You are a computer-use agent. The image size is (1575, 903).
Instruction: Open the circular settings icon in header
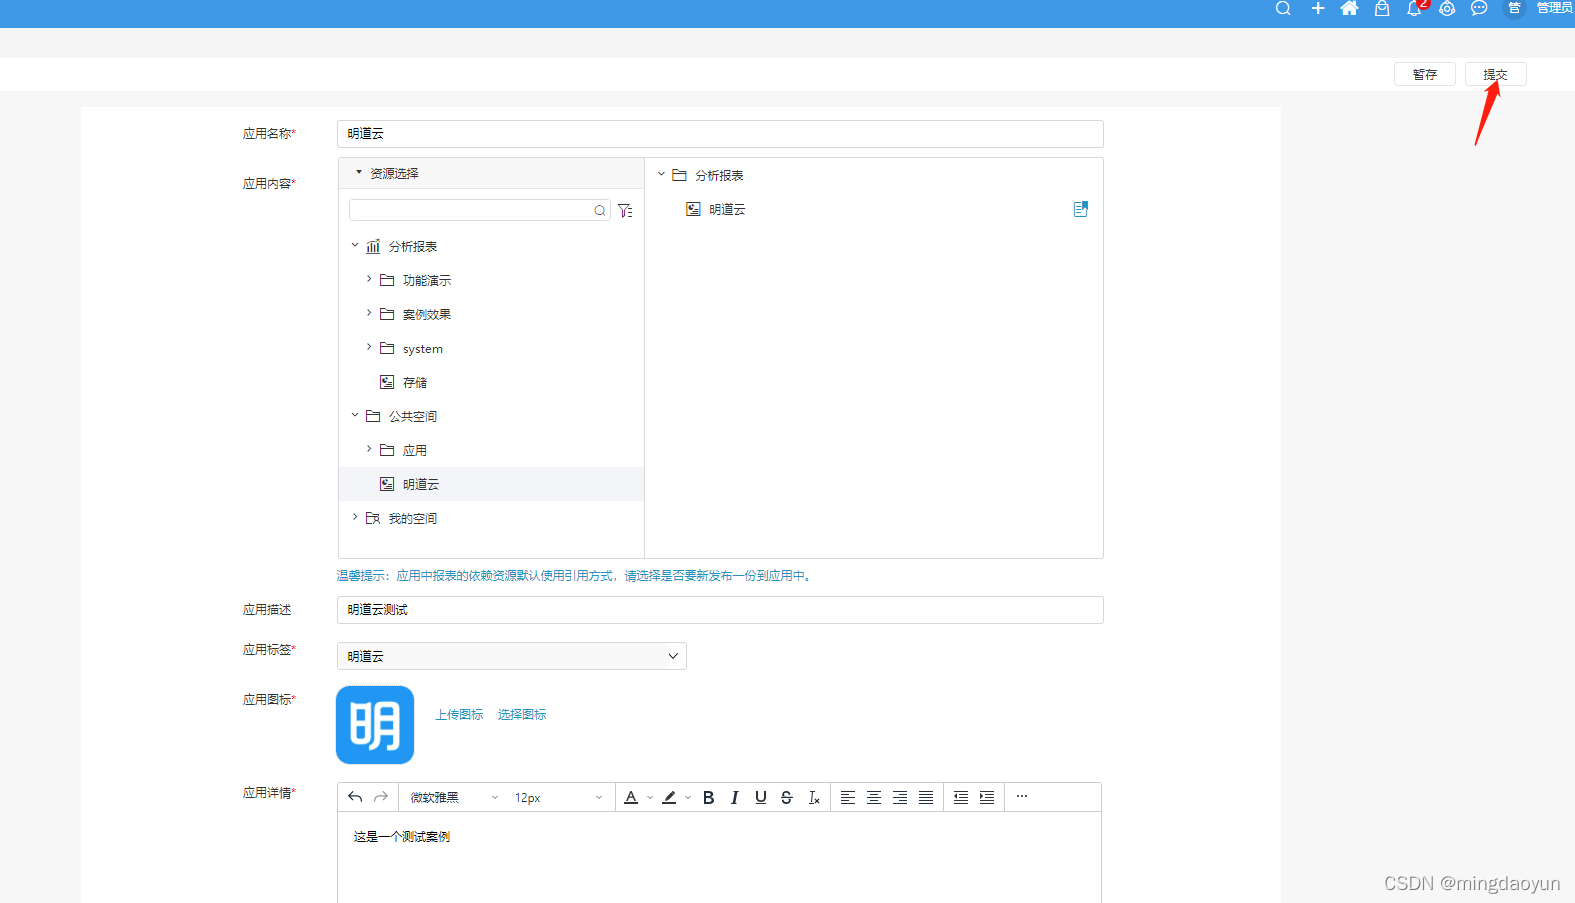(1447, 8)
